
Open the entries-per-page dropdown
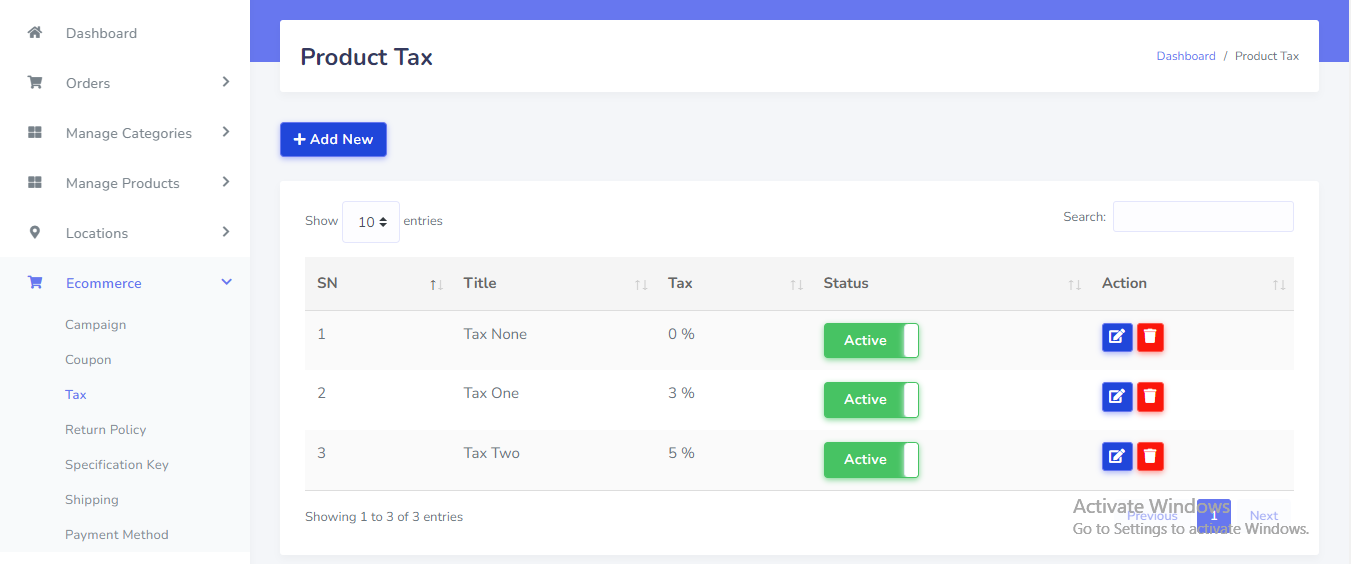(x=371, y=222)
